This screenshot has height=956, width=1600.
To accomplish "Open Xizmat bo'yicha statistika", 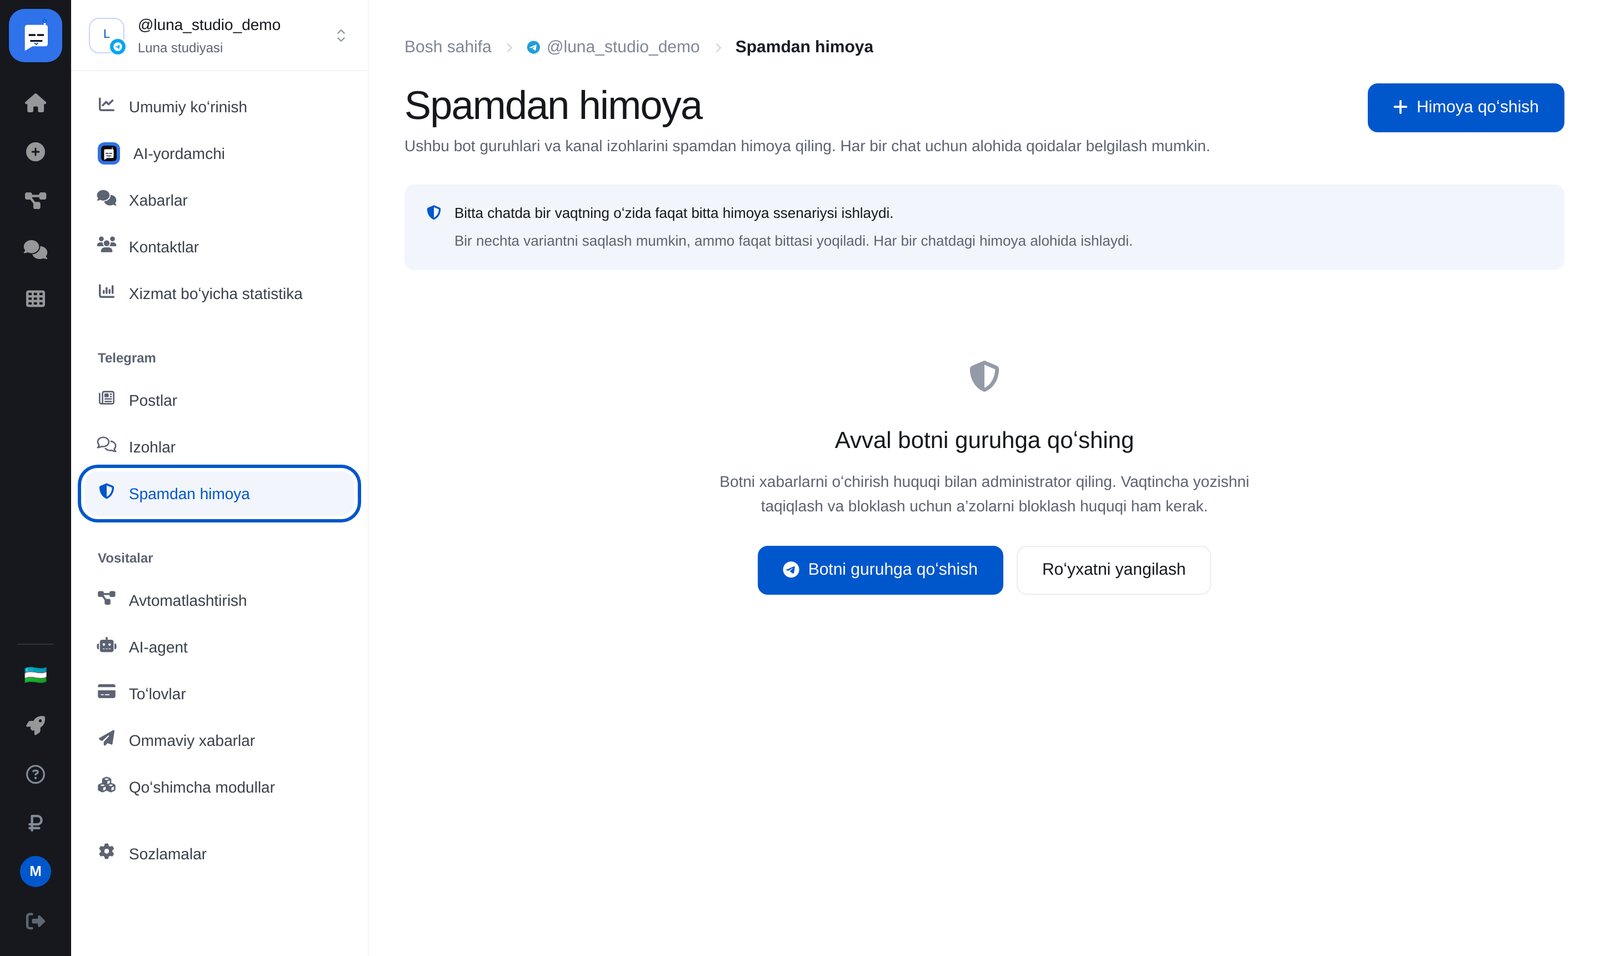I will click(x=220, y=294).
